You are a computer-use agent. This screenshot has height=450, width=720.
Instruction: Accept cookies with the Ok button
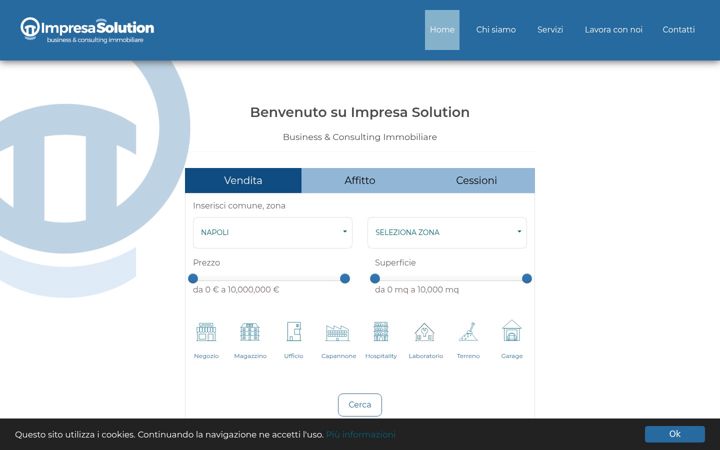tap(675, 434)
